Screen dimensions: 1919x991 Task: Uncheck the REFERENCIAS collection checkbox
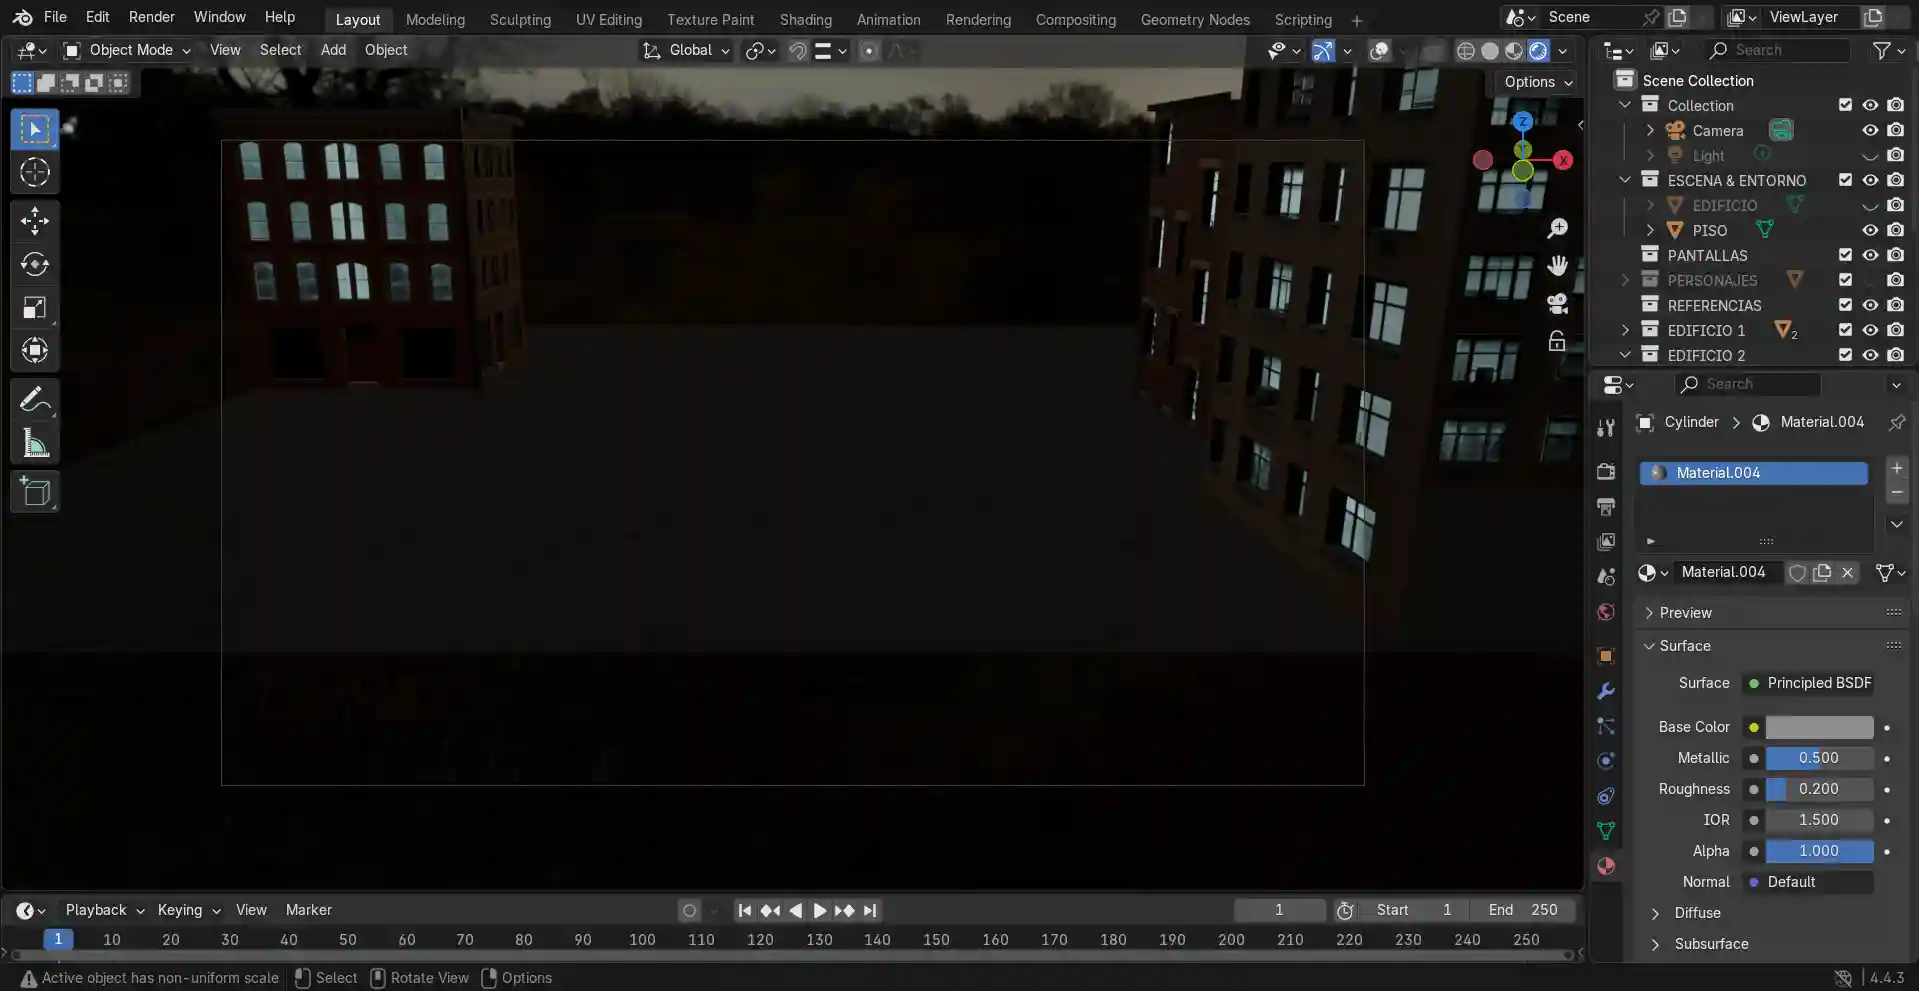click(1845, 305)
